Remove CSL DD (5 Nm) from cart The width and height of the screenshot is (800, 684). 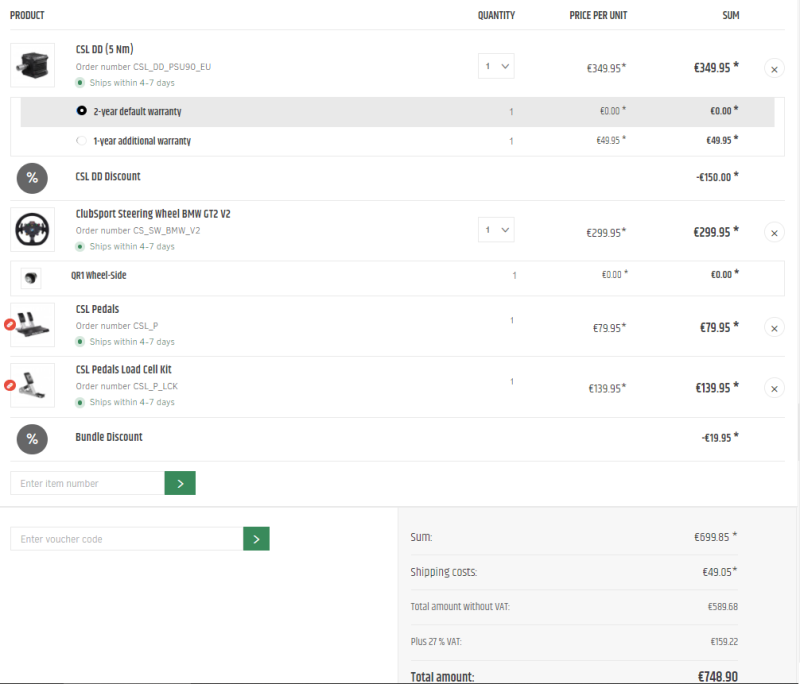coord(774,68)
